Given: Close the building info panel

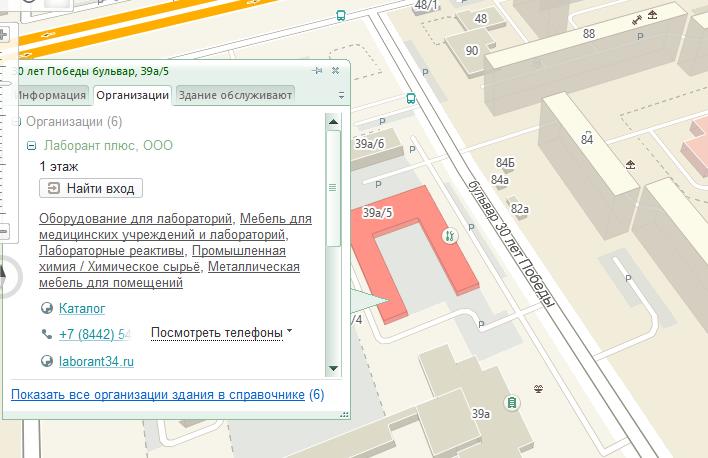Looking at the screenshot, I should pos(336,71).
